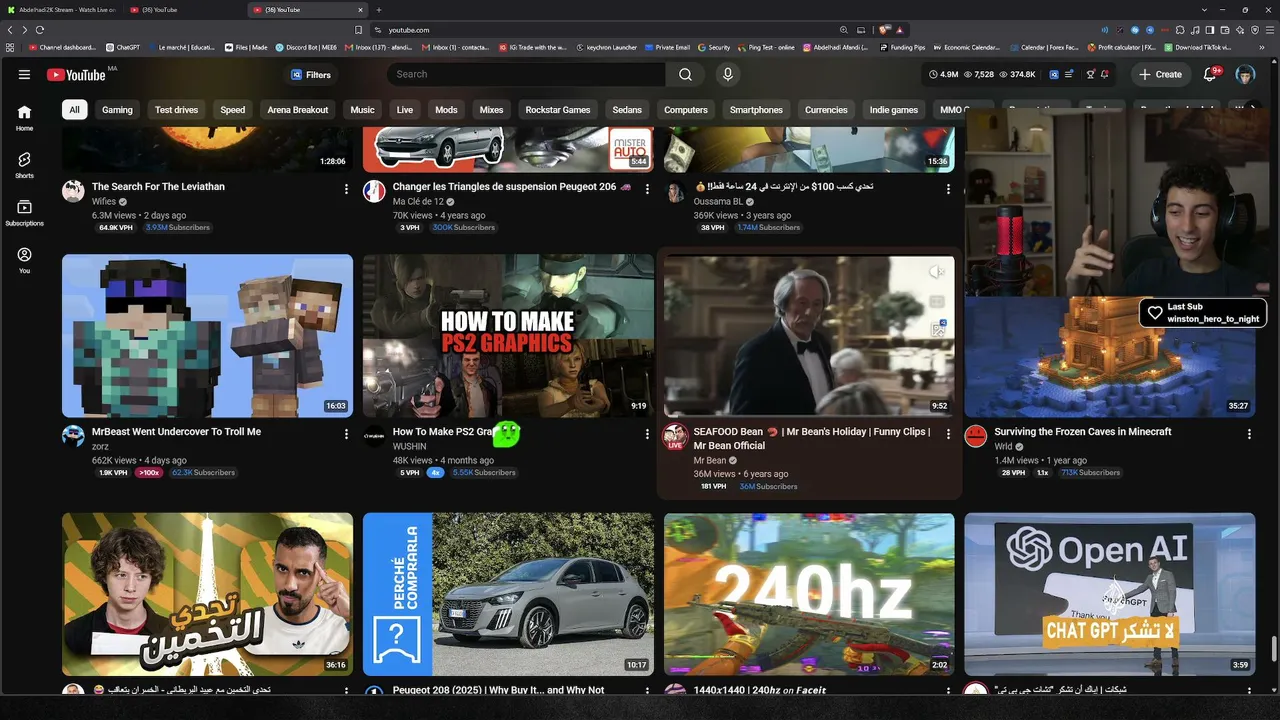Open the account avatar menu
This screenshot has width=1280, height=720.
click(1245, 74)
